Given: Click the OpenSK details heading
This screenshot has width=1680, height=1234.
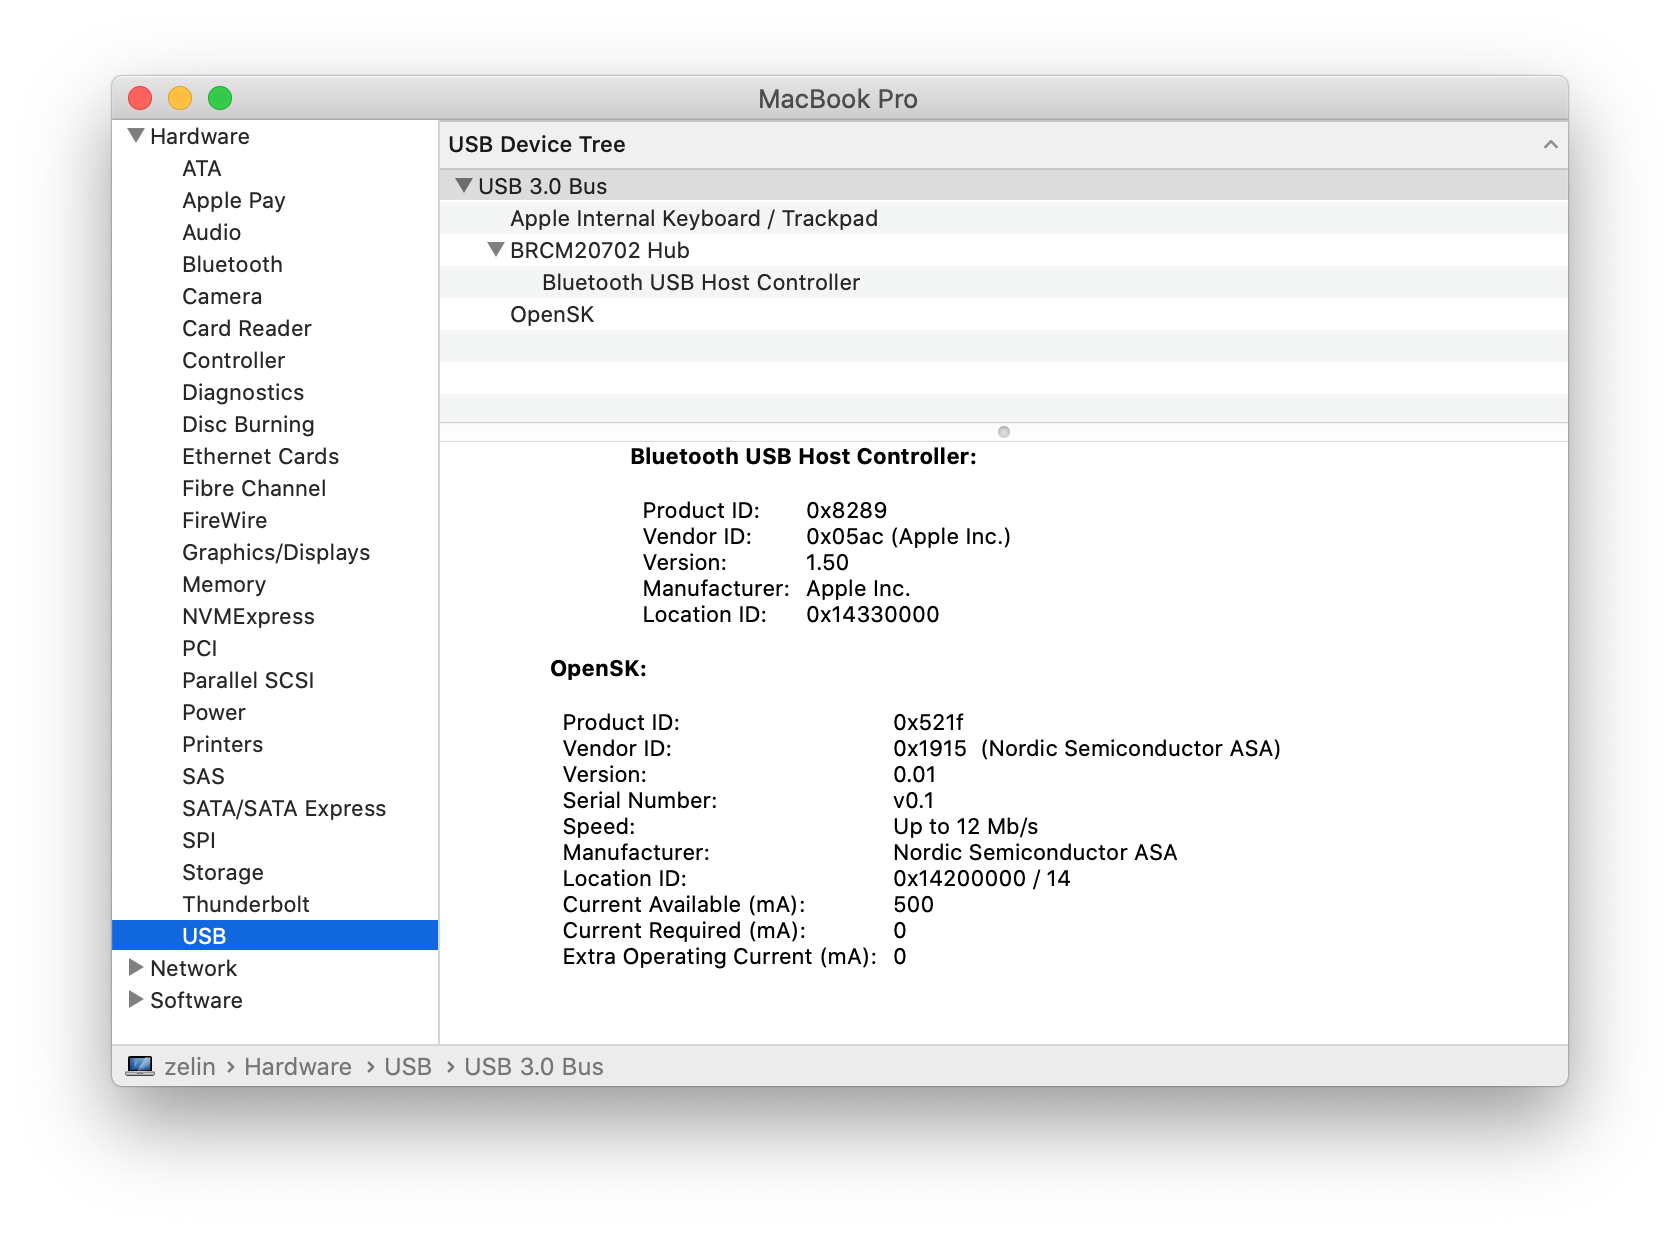Looking at the screenshot, I should click(x=598, y=668).
